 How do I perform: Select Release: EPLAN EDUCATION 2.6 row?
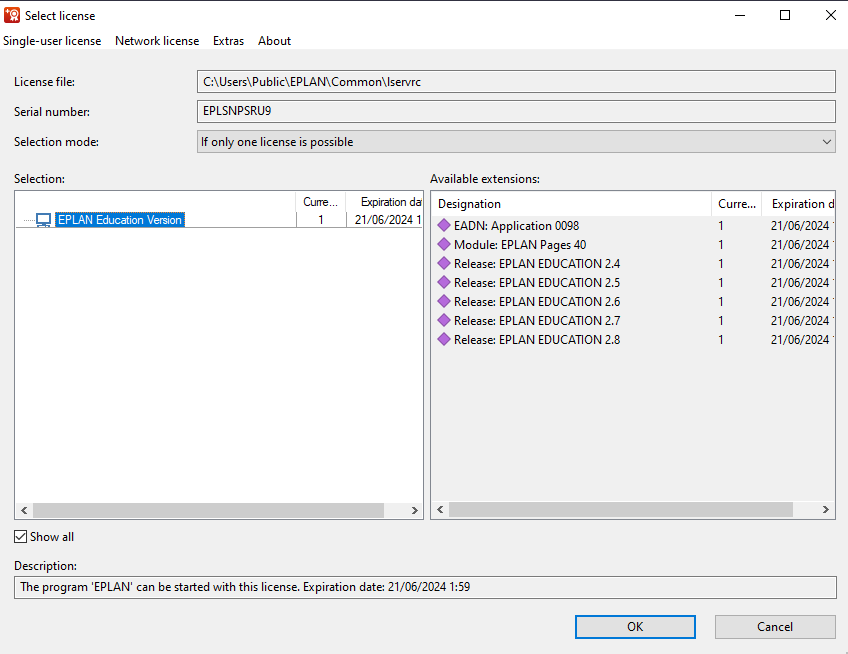point(633,301)
